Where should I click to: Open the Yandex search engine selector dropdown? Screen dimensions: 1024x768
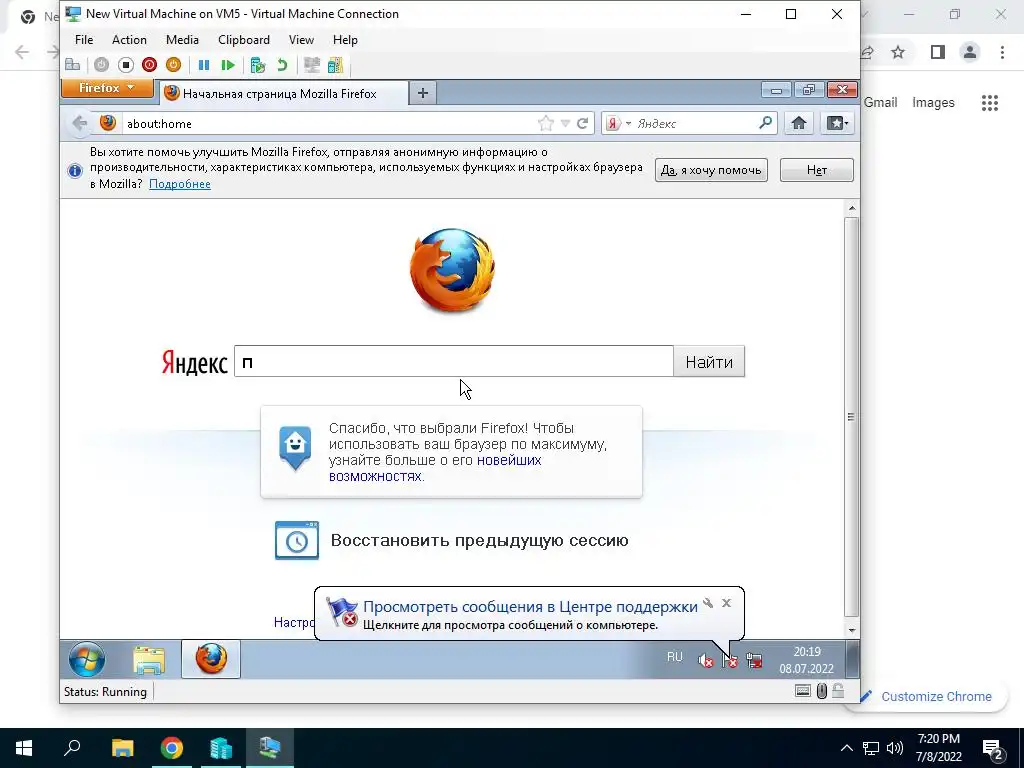click(618, 123)
